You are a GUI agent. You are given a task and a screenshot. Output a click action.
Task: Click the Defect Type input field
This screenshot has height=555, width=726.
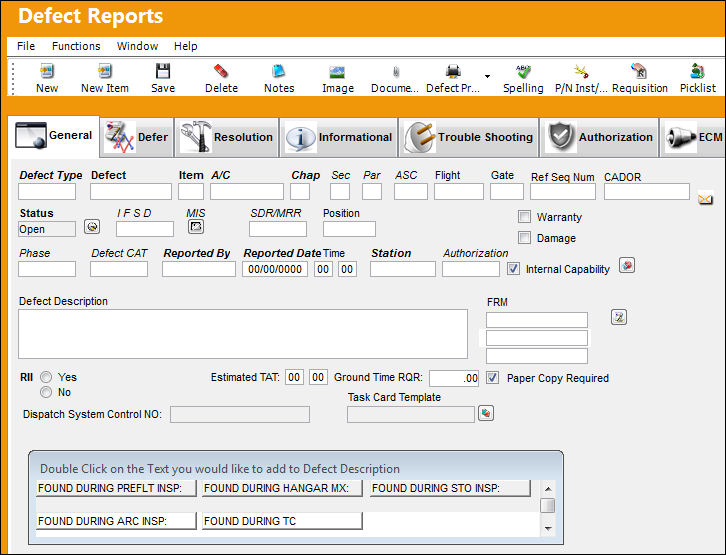pos(47,192)
